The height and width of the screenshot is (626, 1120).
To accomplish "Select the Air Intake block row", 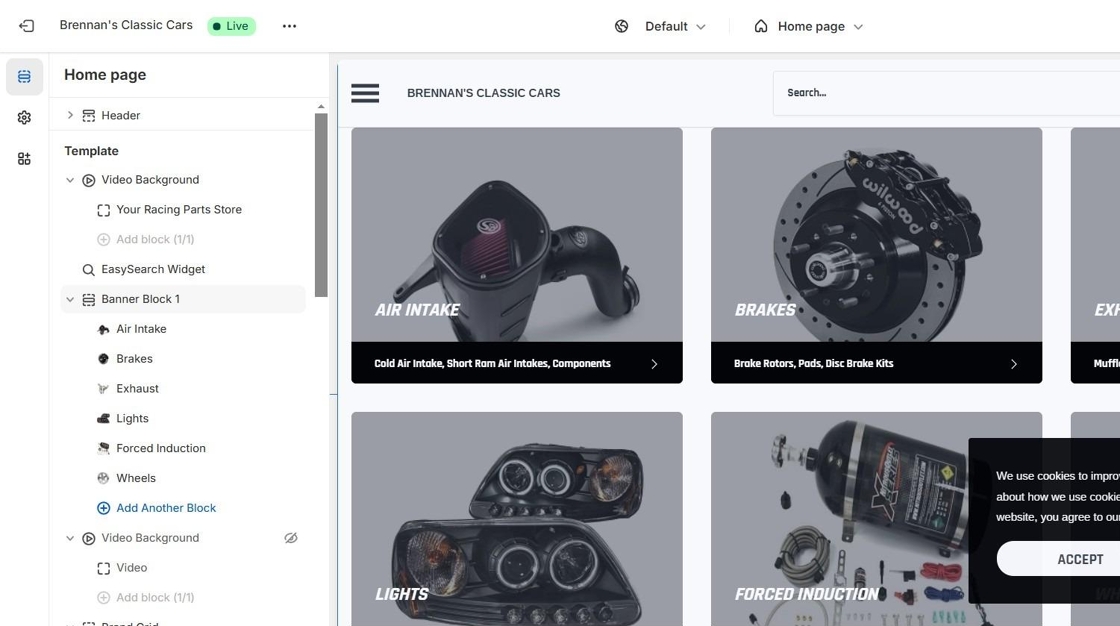I will (184, 329).
